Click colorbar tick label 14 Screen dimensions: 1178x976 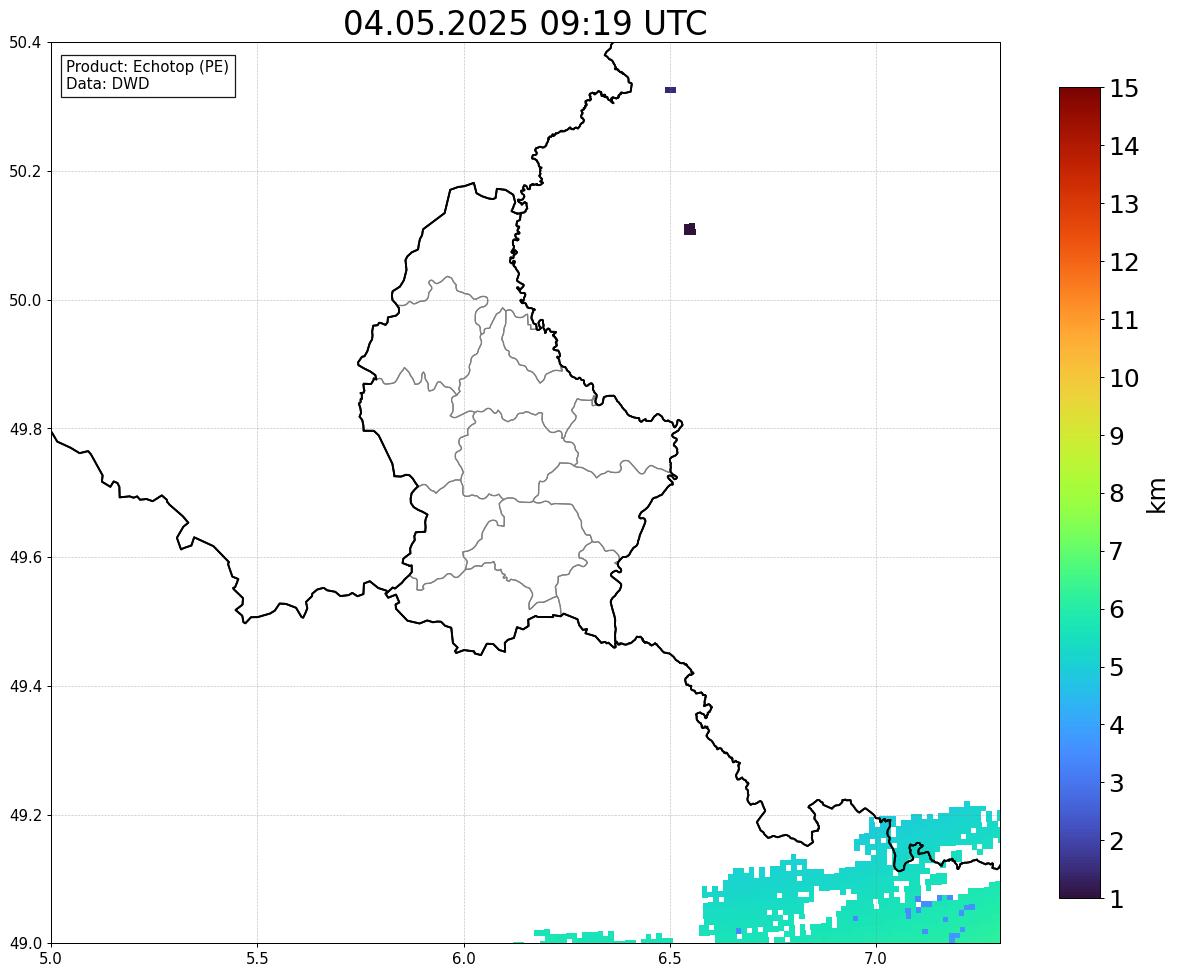point(1124,147)
